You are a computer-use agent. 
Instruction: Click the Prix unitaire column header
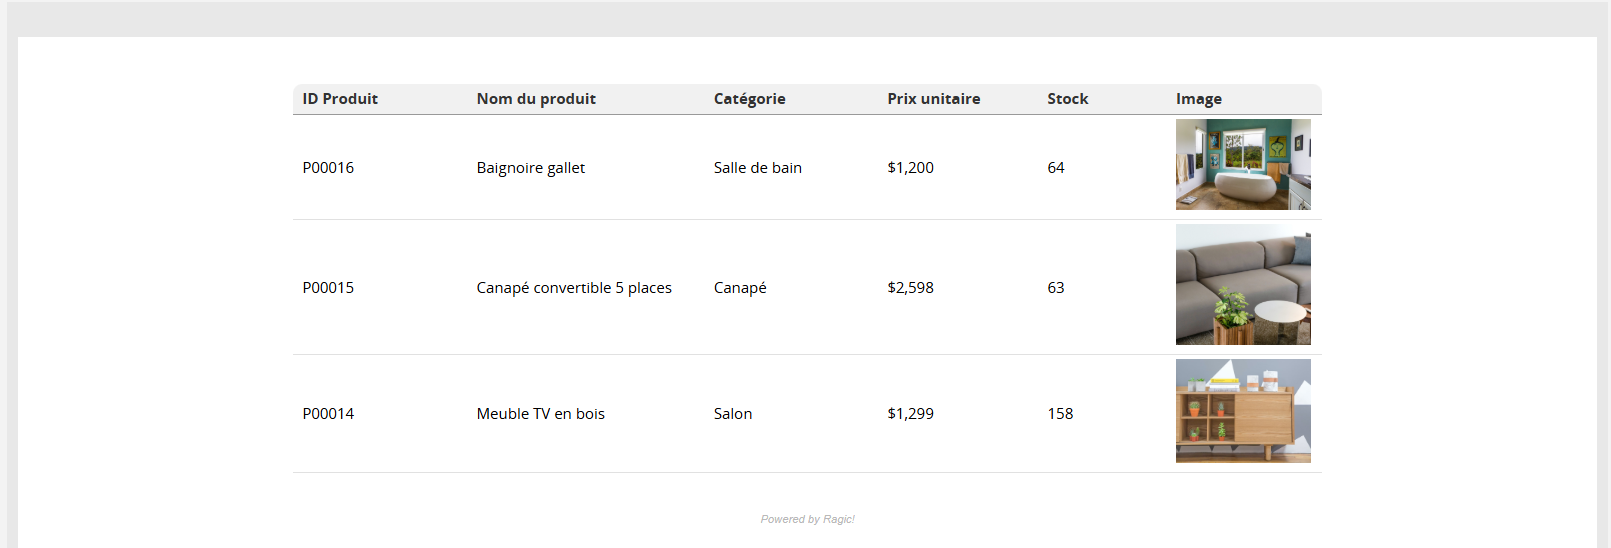click(934, 99)
